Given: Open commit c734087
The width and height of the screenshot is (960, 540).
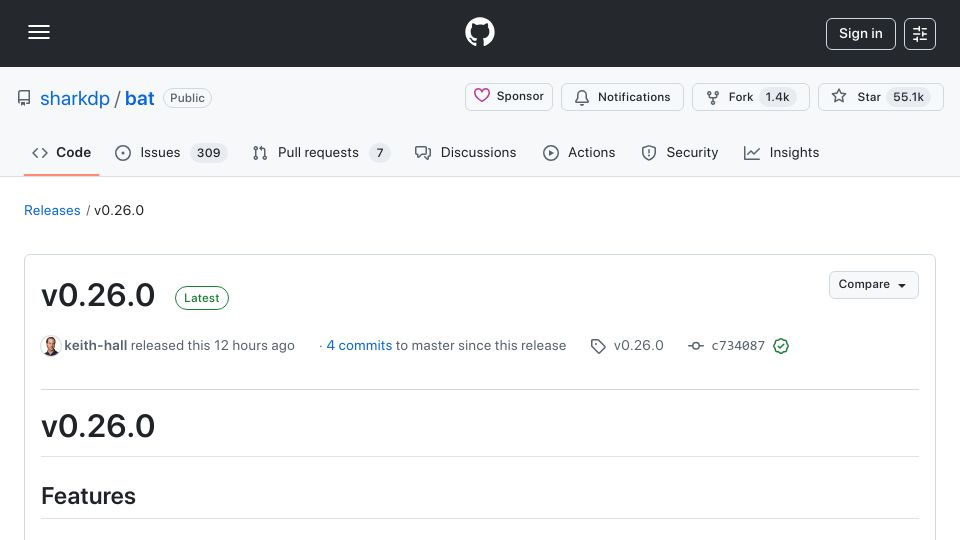Looking at the screenshot, I should (x=738, y=346).
